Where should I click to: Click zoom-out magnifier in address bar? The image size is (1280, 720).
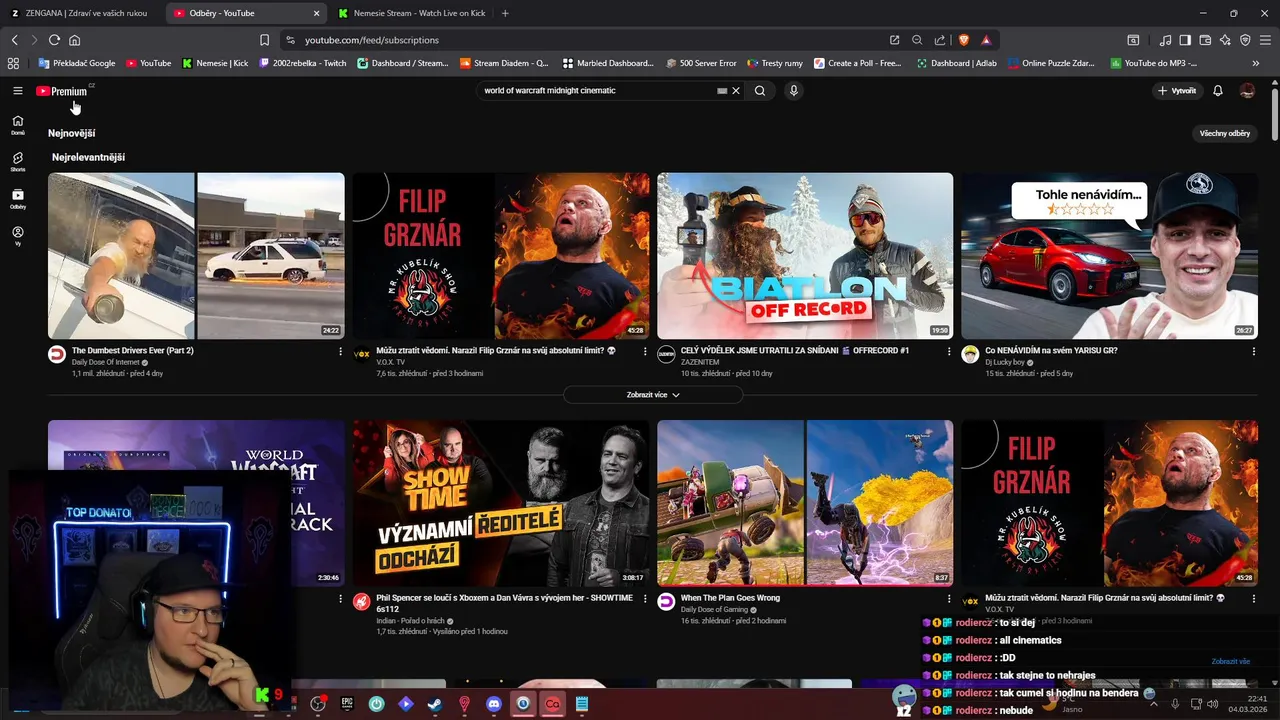[917, 40]
